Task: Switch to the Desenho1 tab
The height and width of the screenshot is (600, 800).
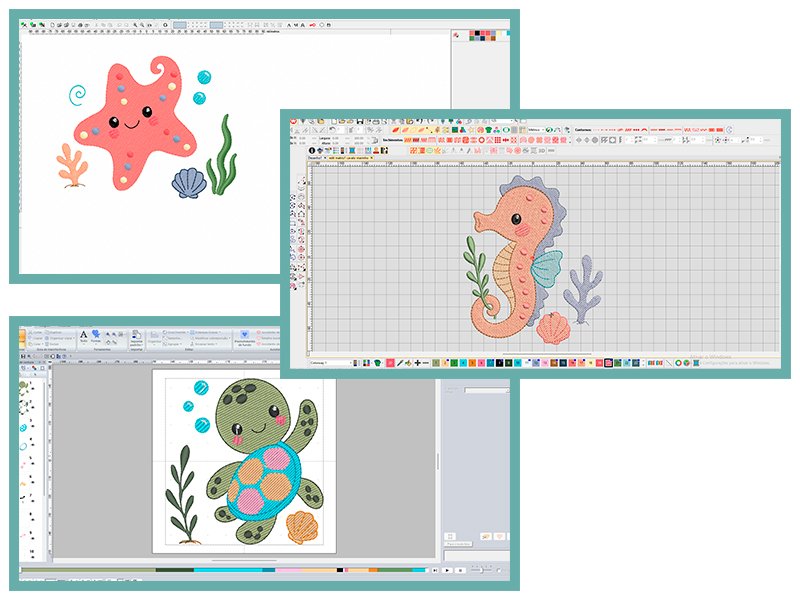Action: pos(315,158)
